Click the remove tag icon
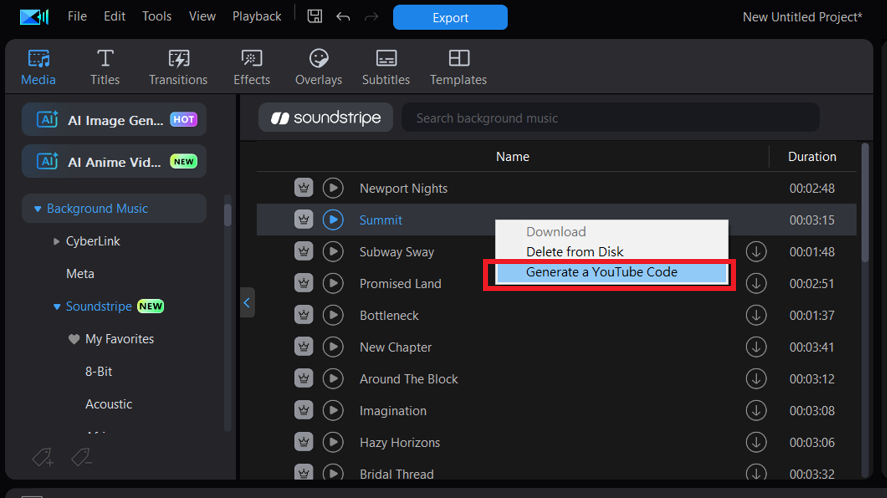 (x=81, y=457)
